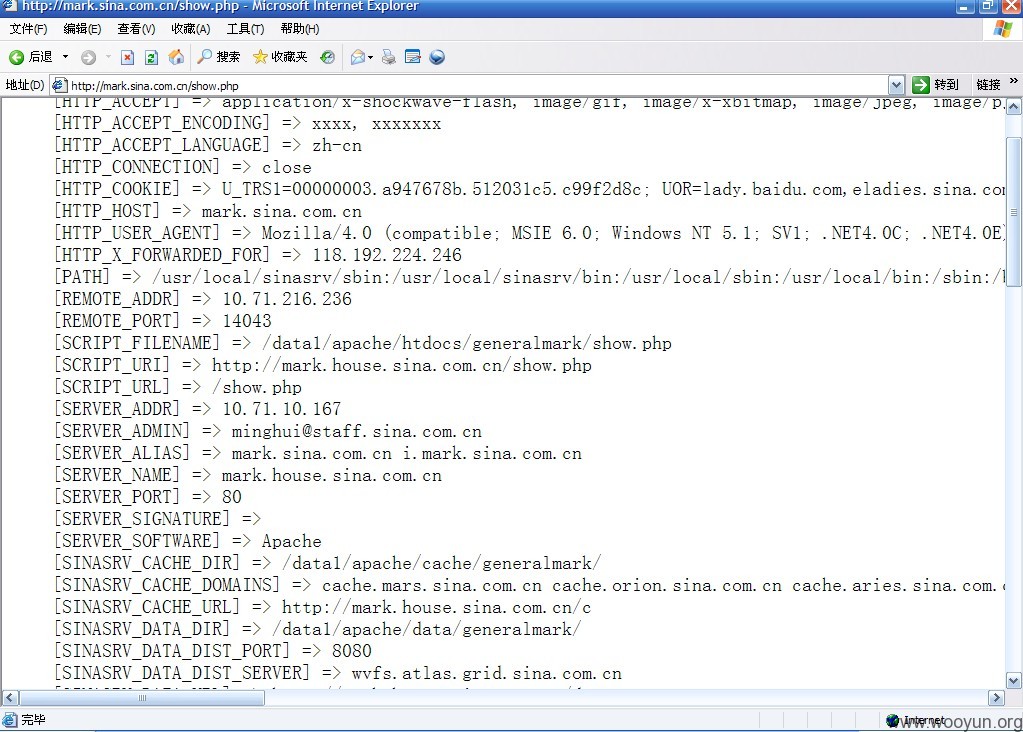
Task: Refresh the page with the green arrows icon
Action: pos(151,57)
